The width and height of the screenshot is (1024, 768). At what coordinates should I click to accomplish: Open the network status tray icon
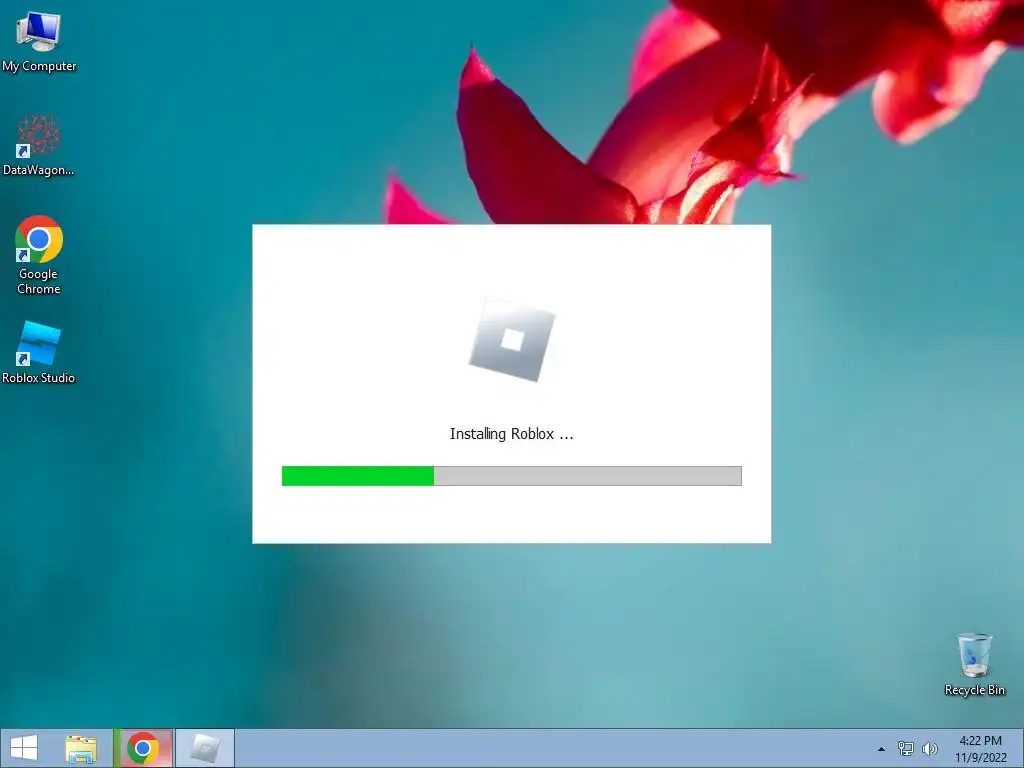pos(906,748)
